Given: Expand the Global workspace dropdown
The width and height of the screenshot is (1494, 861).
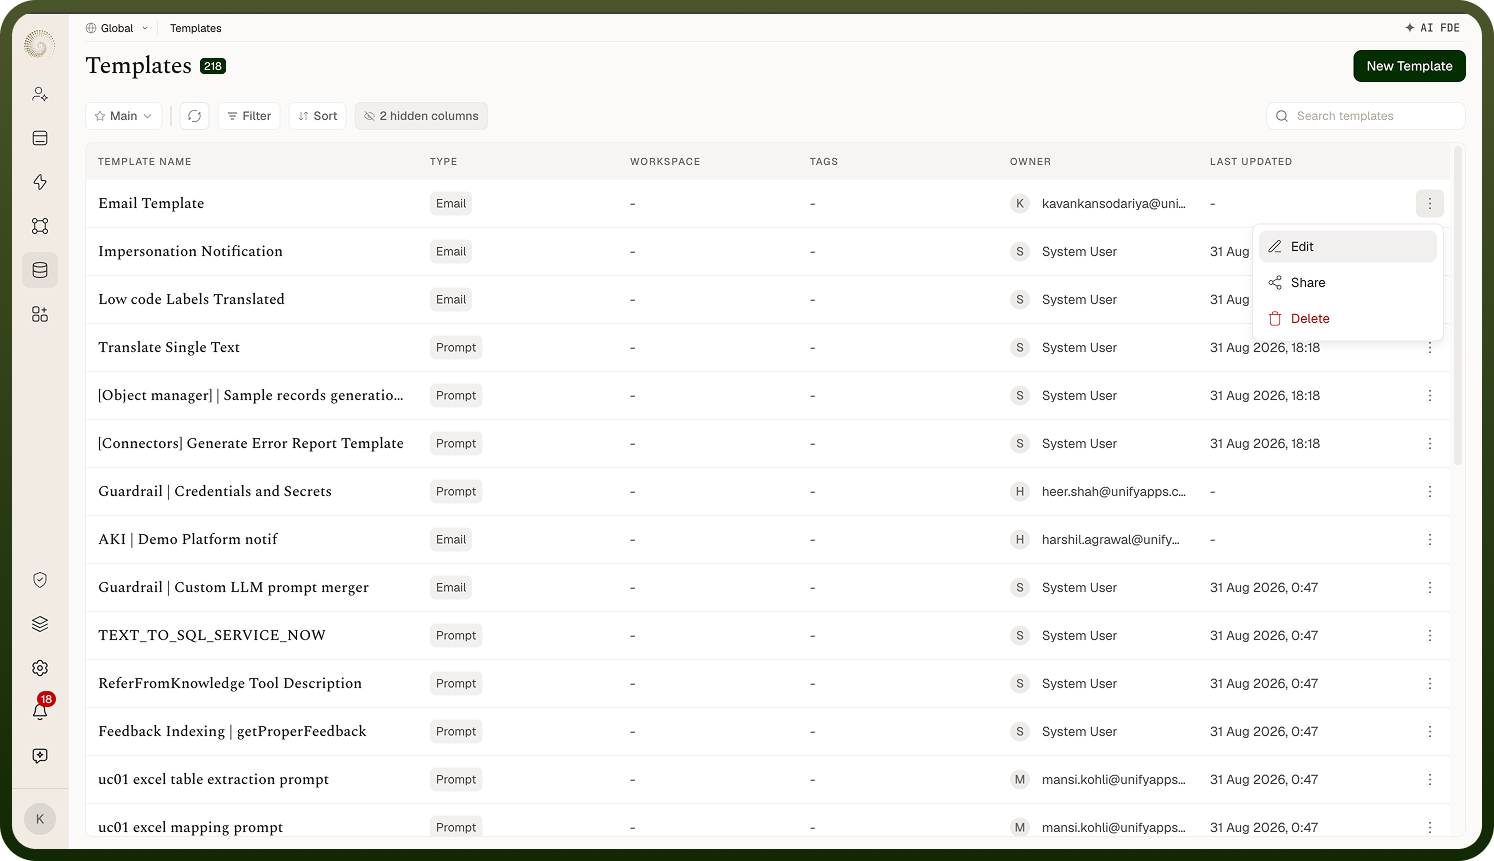Looking at the screenshot, I should tap(117, 28).
